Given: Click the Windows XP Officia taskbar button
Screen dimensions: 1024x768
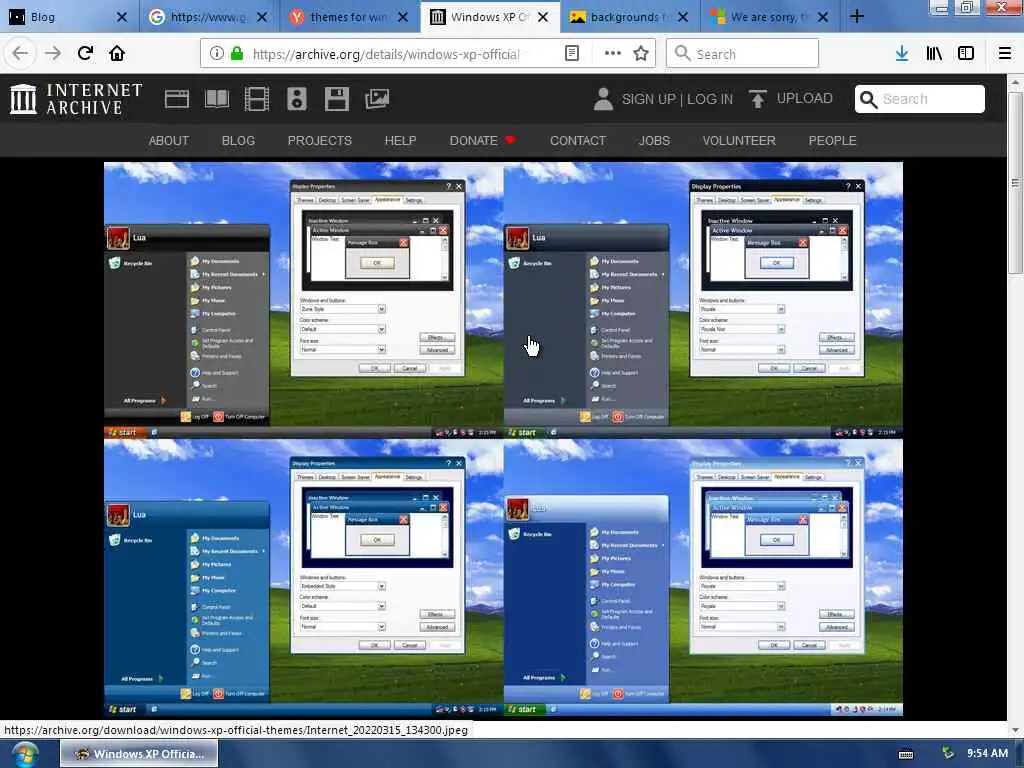Looking at the screenshot, I should [x=139, y=754].
